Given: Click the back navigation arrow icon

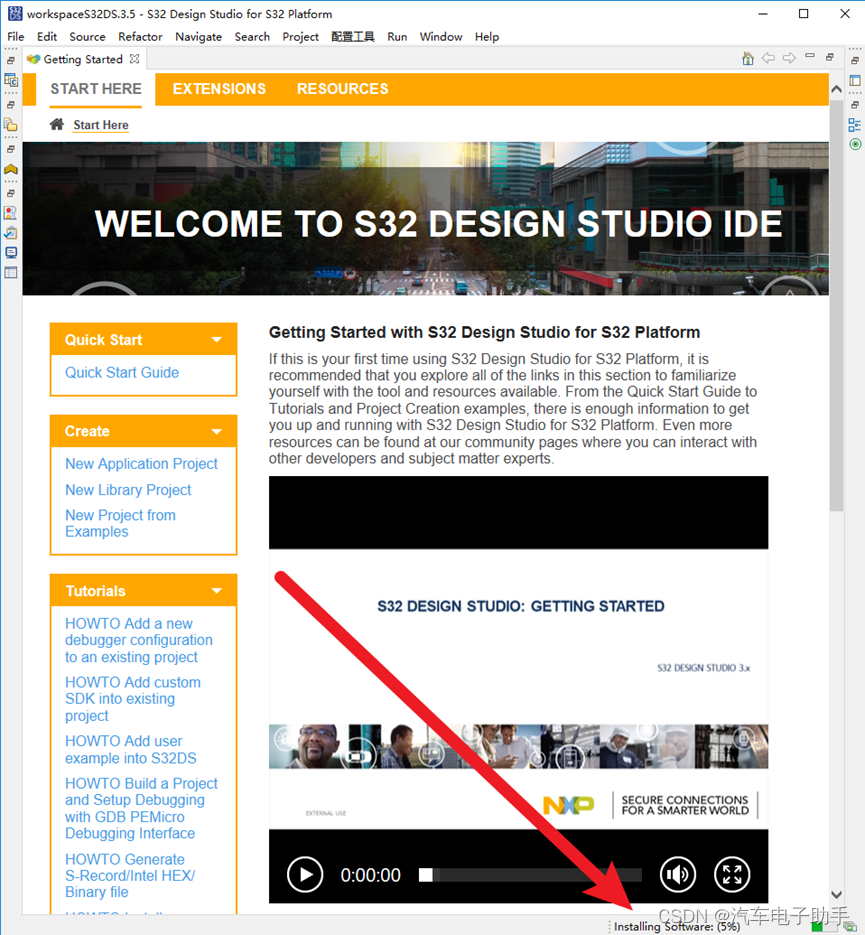Looking at the screenshot, I should point(768,58).
